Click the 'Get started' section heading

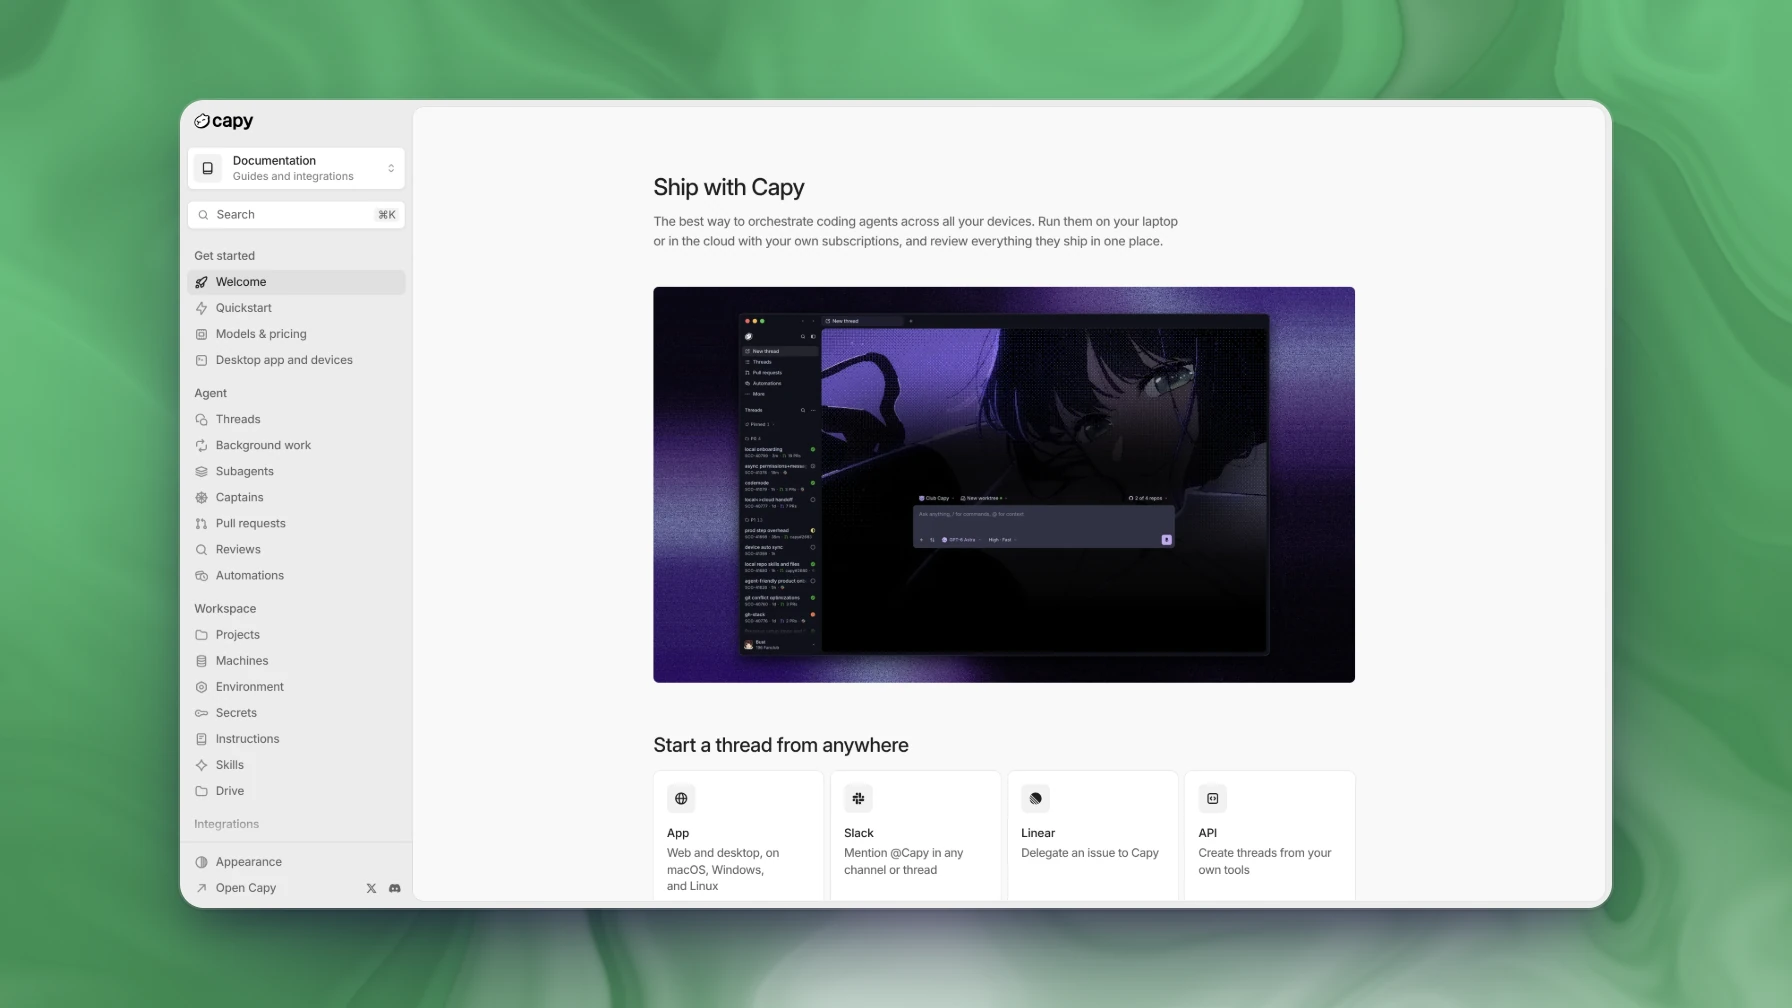pyautogui.click(x=224, y=256)
